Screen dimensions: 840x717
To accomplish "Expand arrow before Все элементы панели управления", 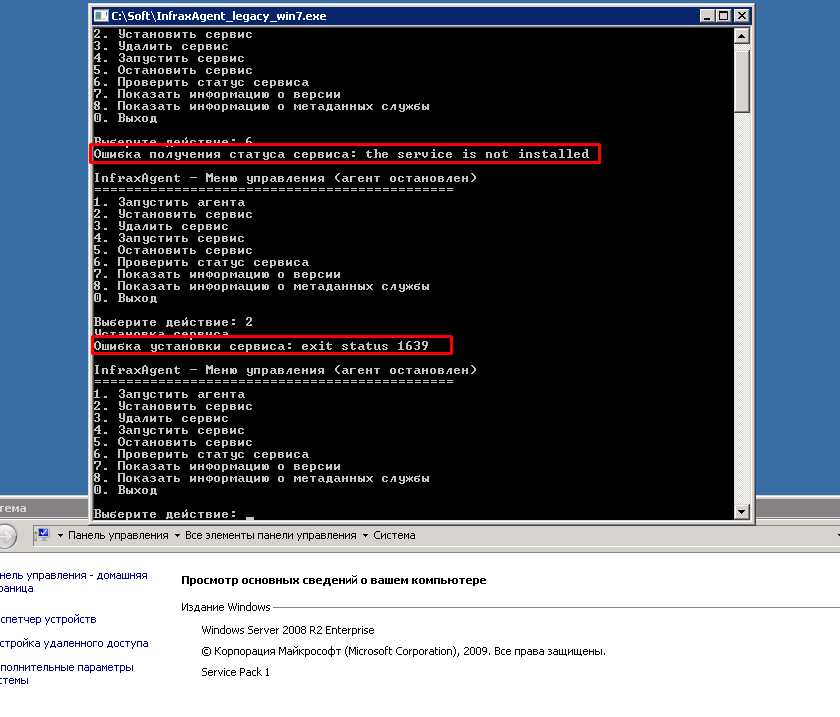I will (177, 536).
